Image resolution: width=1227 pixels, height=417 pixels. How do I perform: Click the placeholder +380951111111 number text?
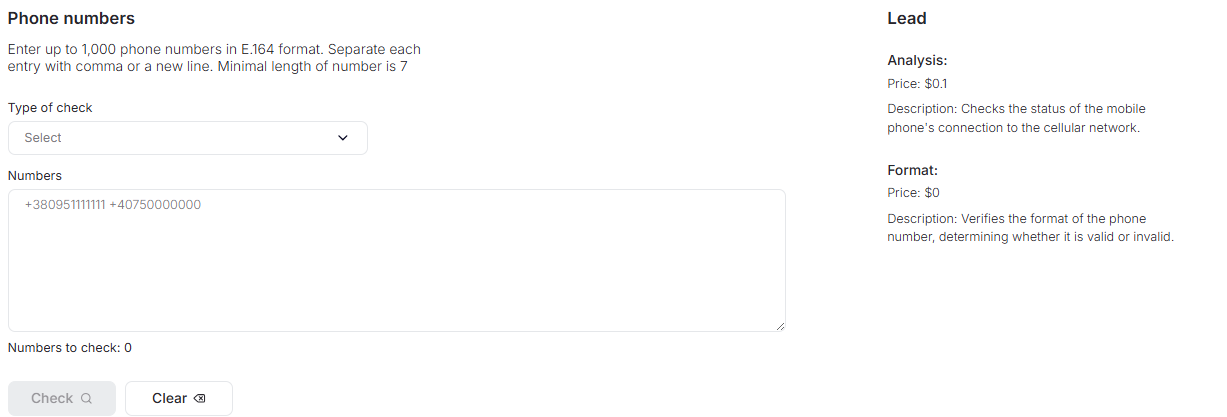(x=65, y=205)
